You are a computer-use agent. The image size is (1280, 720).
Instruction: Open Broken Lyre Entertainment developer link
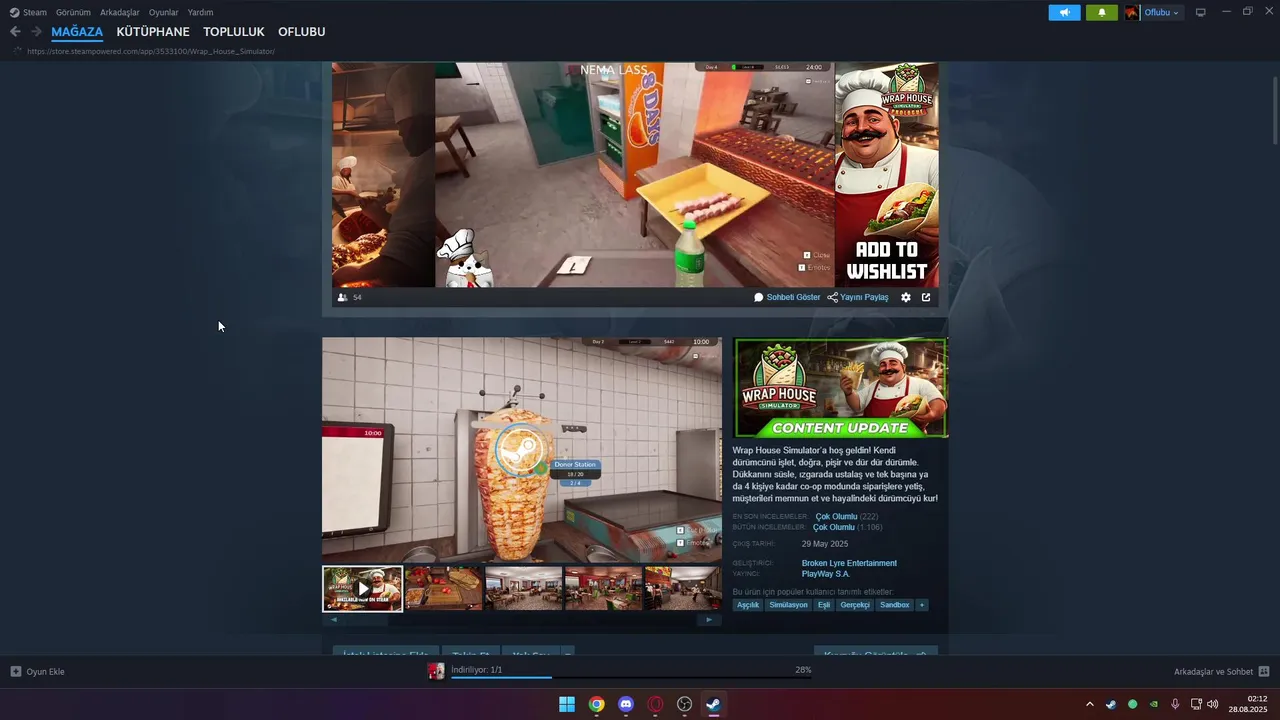pos(849,563)
